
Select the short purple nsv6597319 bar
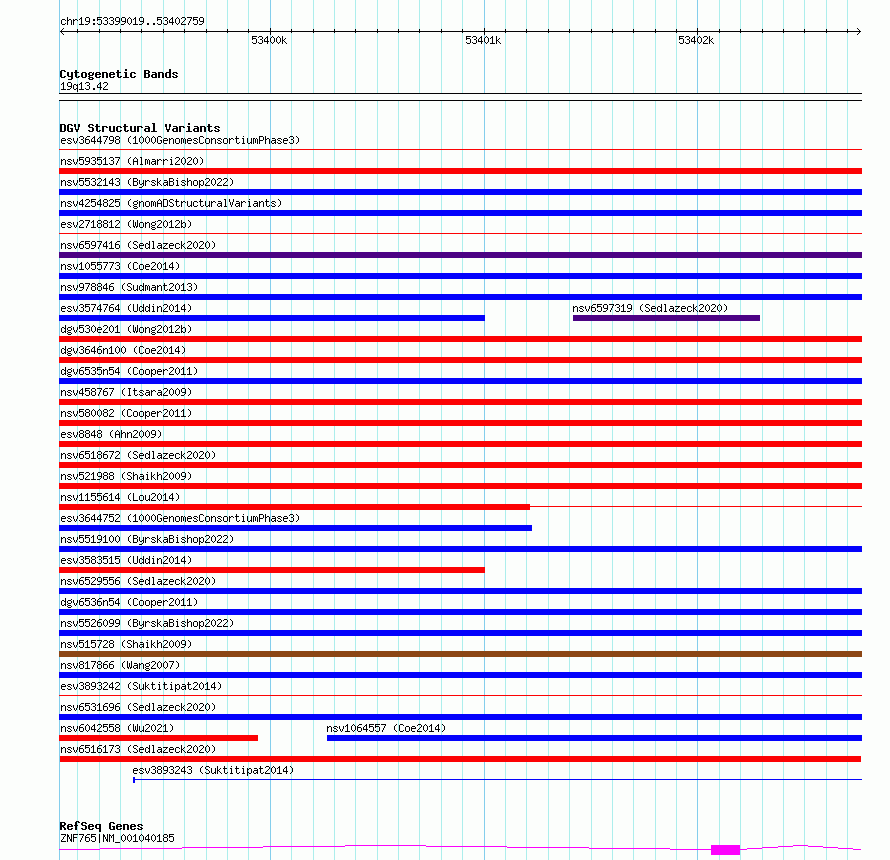(x=666, y=318)
